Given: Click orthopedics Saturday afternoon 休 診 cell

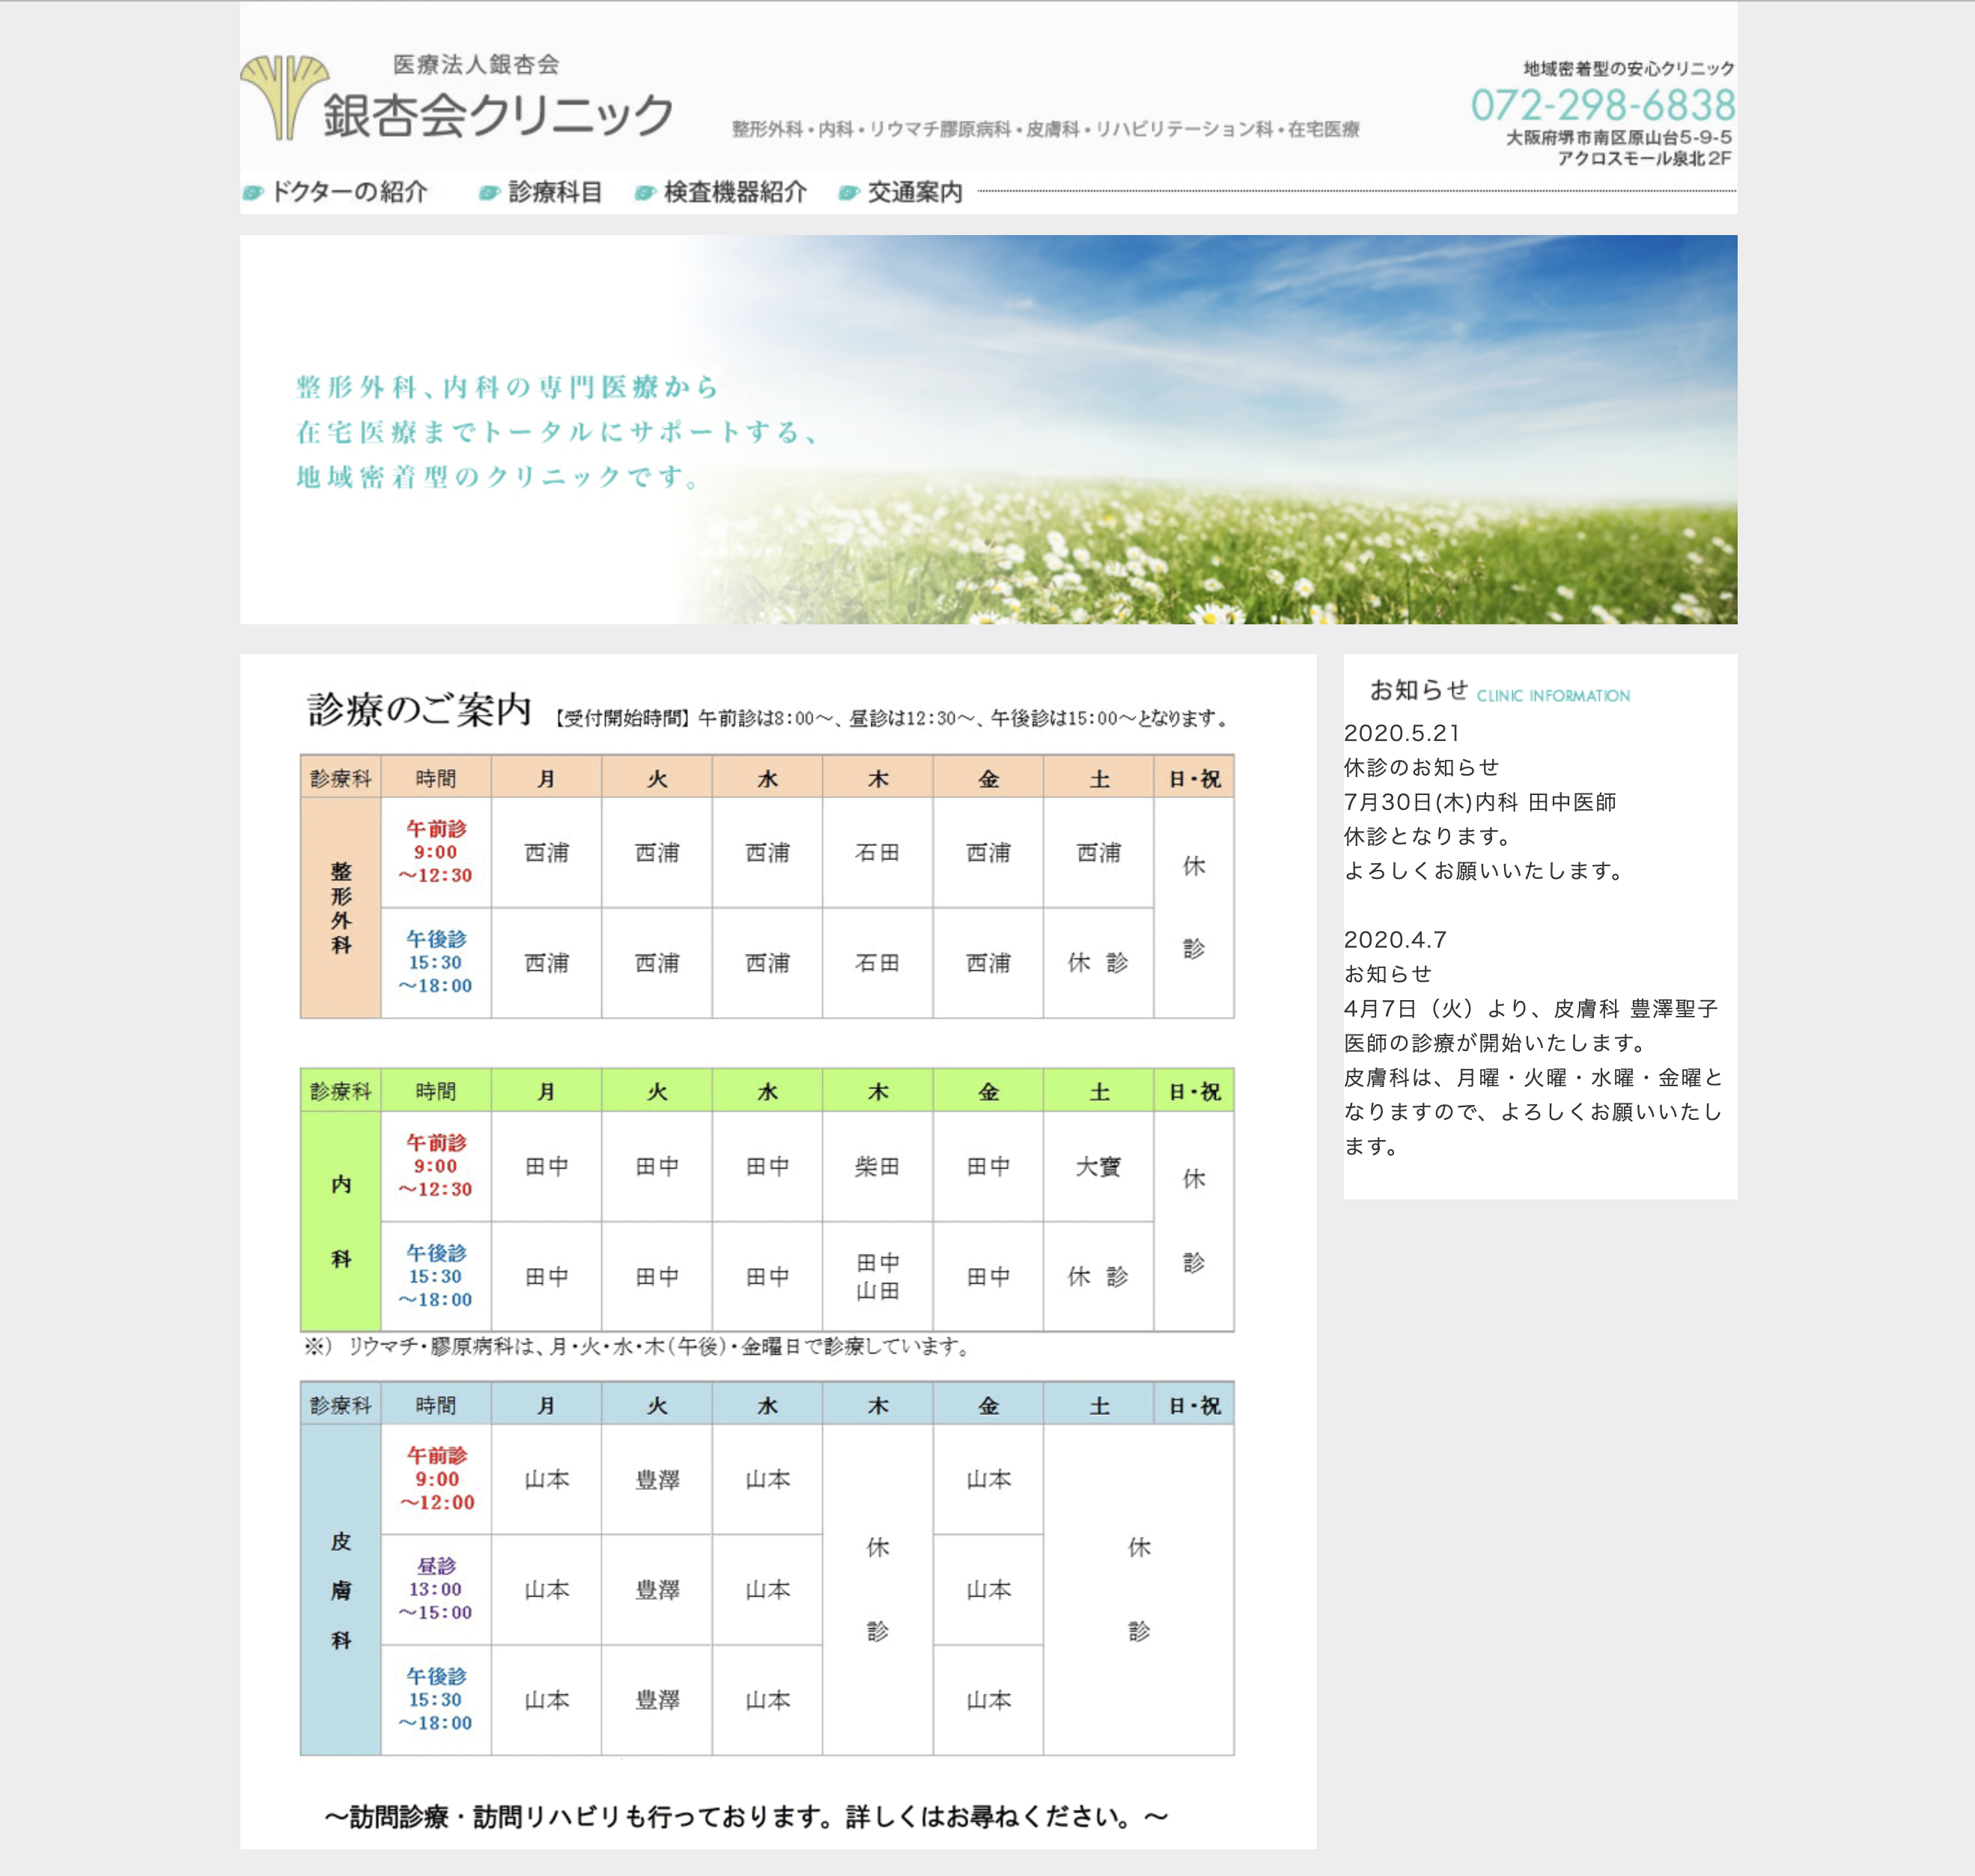Looking at the screenshot, I should (1098, 963).
